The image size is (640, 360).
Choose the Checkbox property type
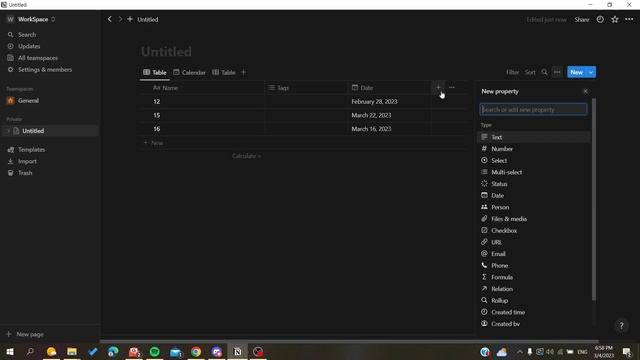534,231
